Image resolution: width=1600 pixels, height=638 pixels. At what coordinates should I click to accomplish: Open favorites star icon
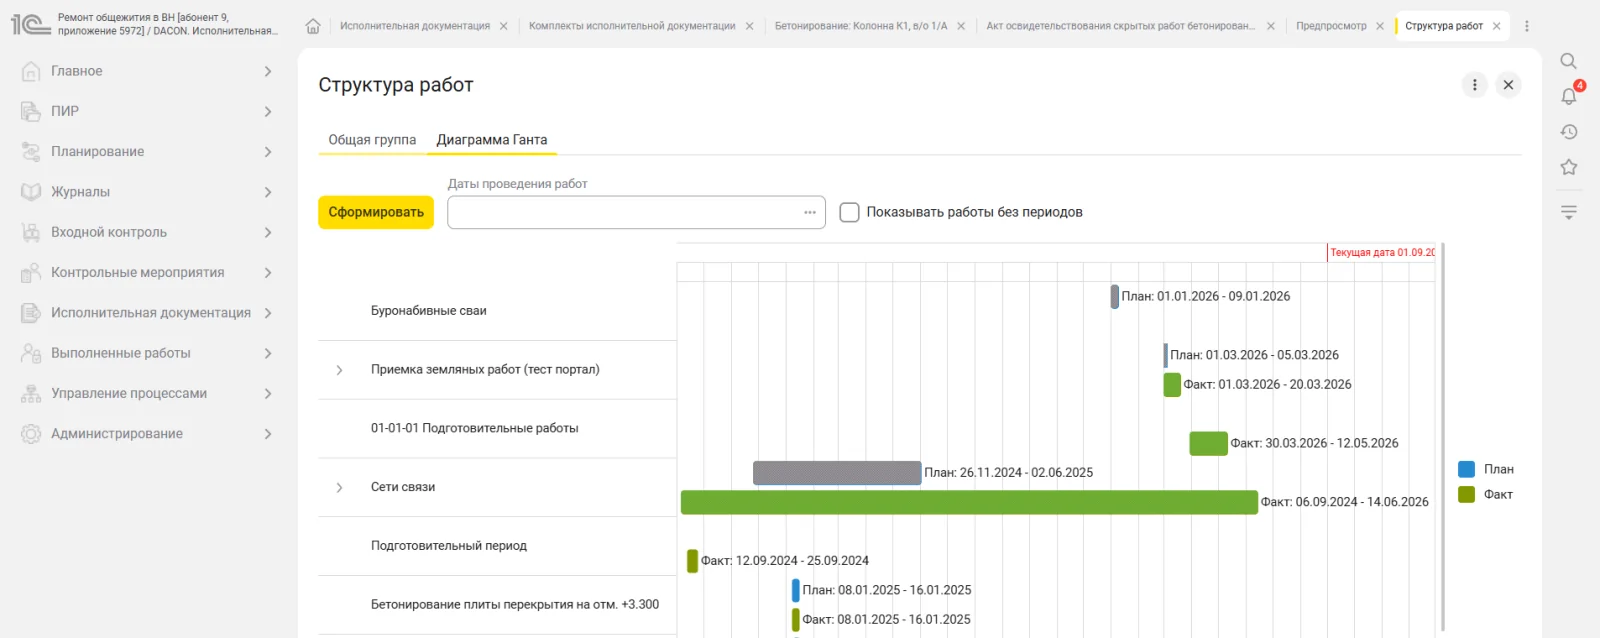[1569, 167]
